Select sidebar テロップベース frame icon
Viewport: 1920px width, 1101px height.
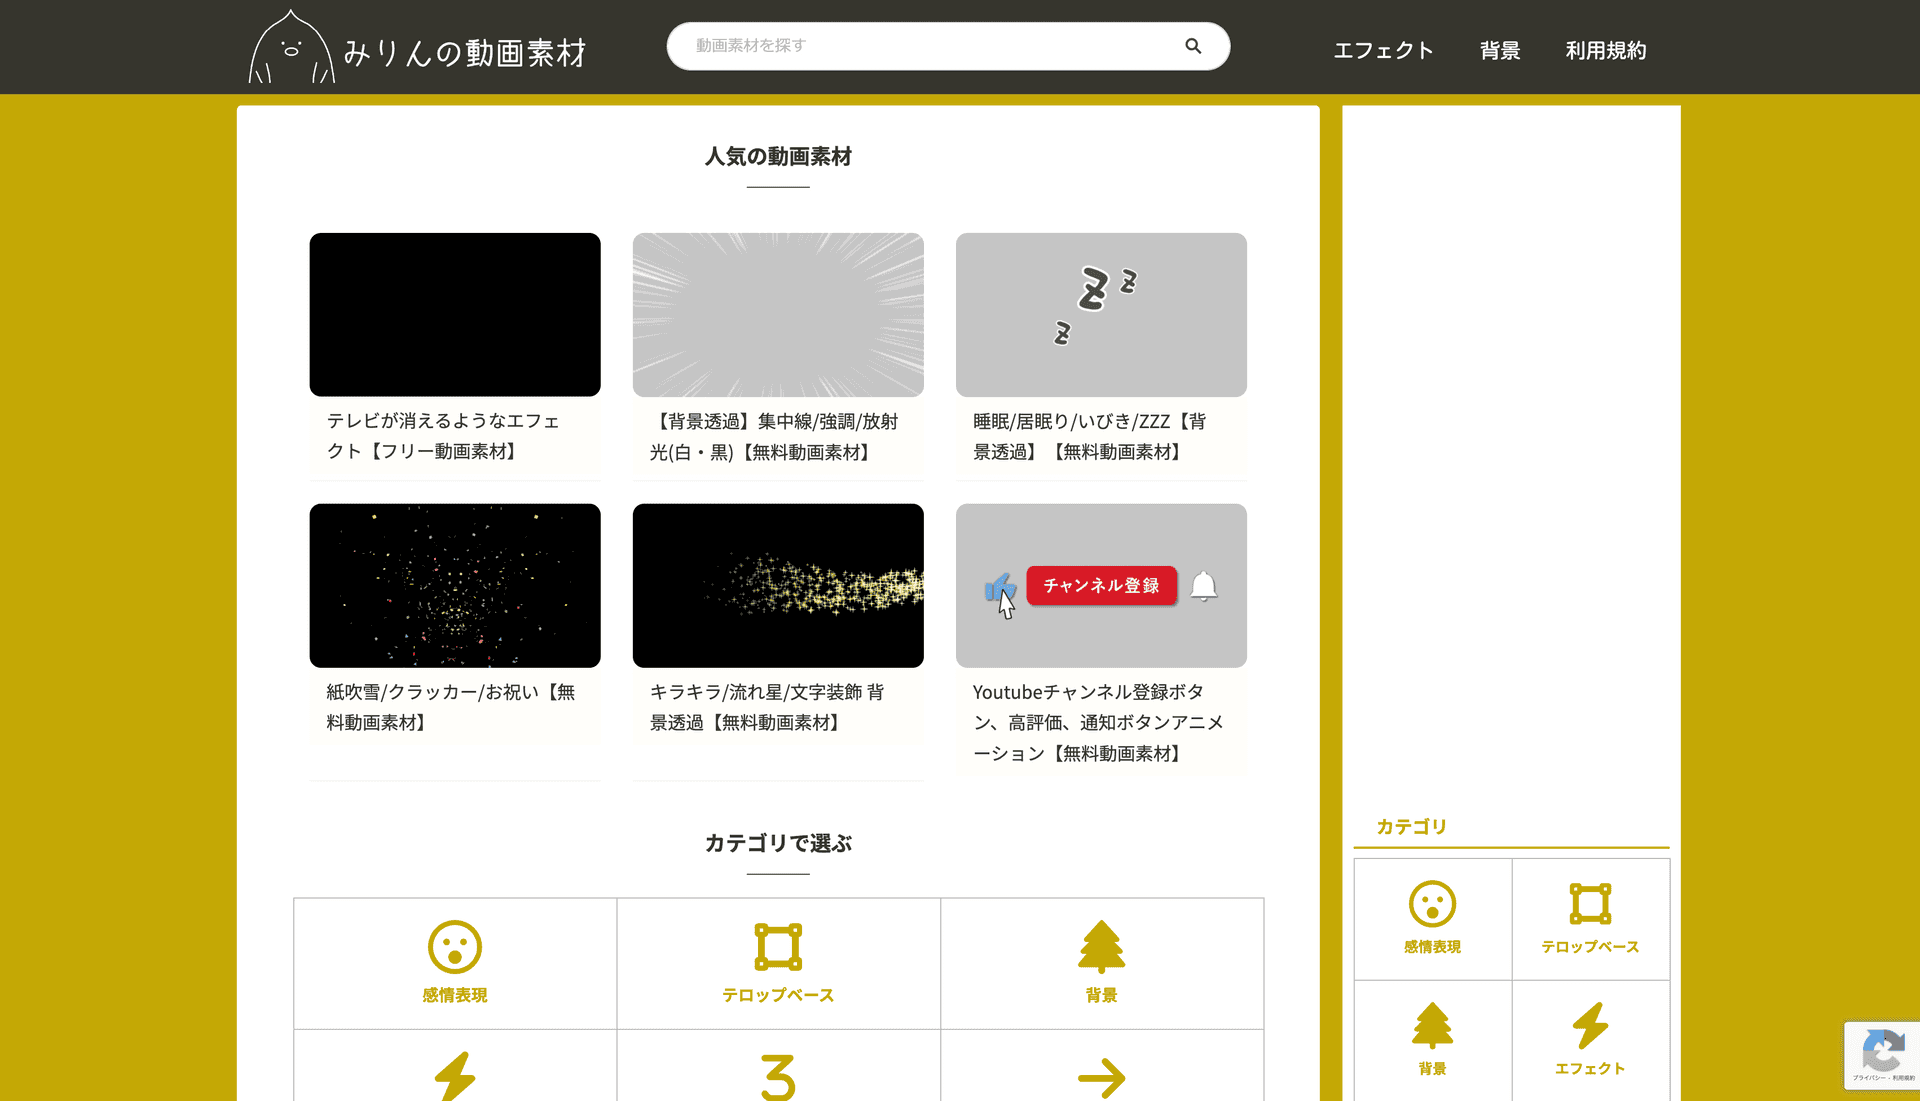point(1590,904)
